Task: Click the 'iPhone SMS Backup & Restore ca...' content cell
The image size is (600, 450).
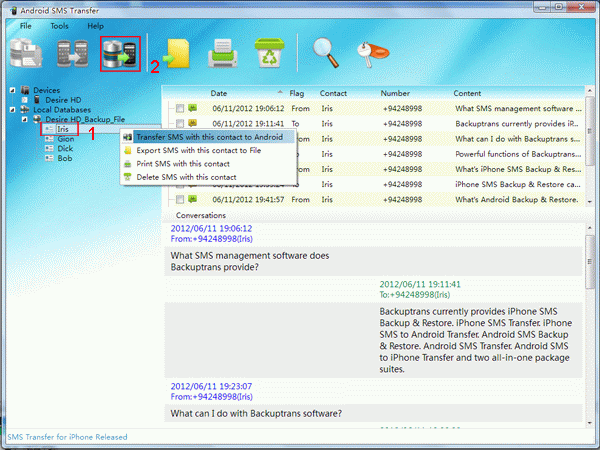Action: click(x=518, y=184)
